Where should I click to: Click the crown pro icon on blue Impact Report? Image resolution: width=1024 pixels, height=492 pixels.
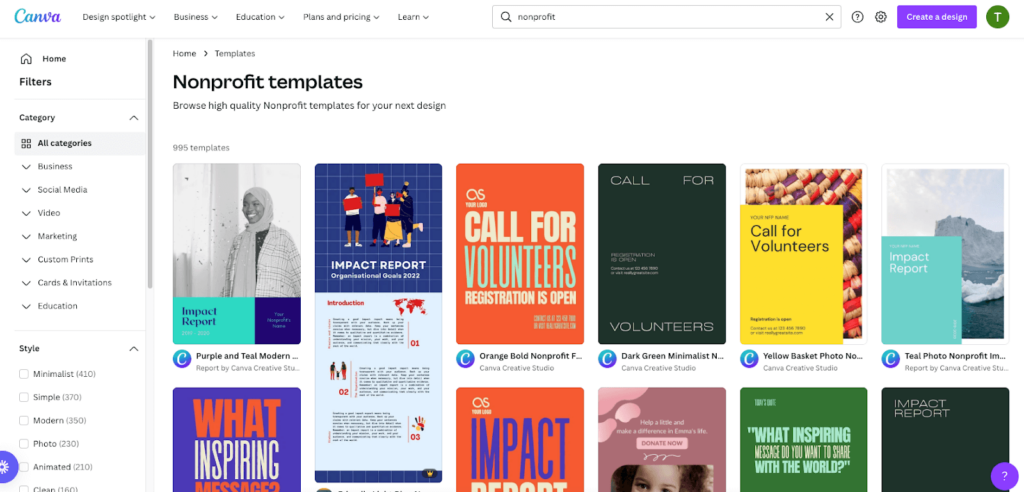coord(429,473)
